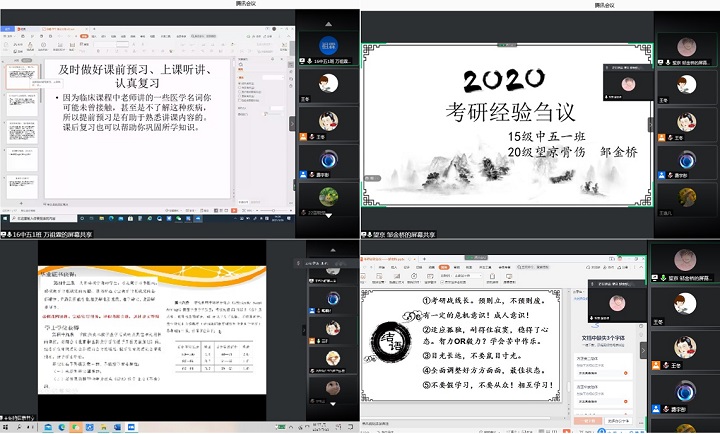Click Windows Start button in top-left screenshot

click(x=5, y=217)
